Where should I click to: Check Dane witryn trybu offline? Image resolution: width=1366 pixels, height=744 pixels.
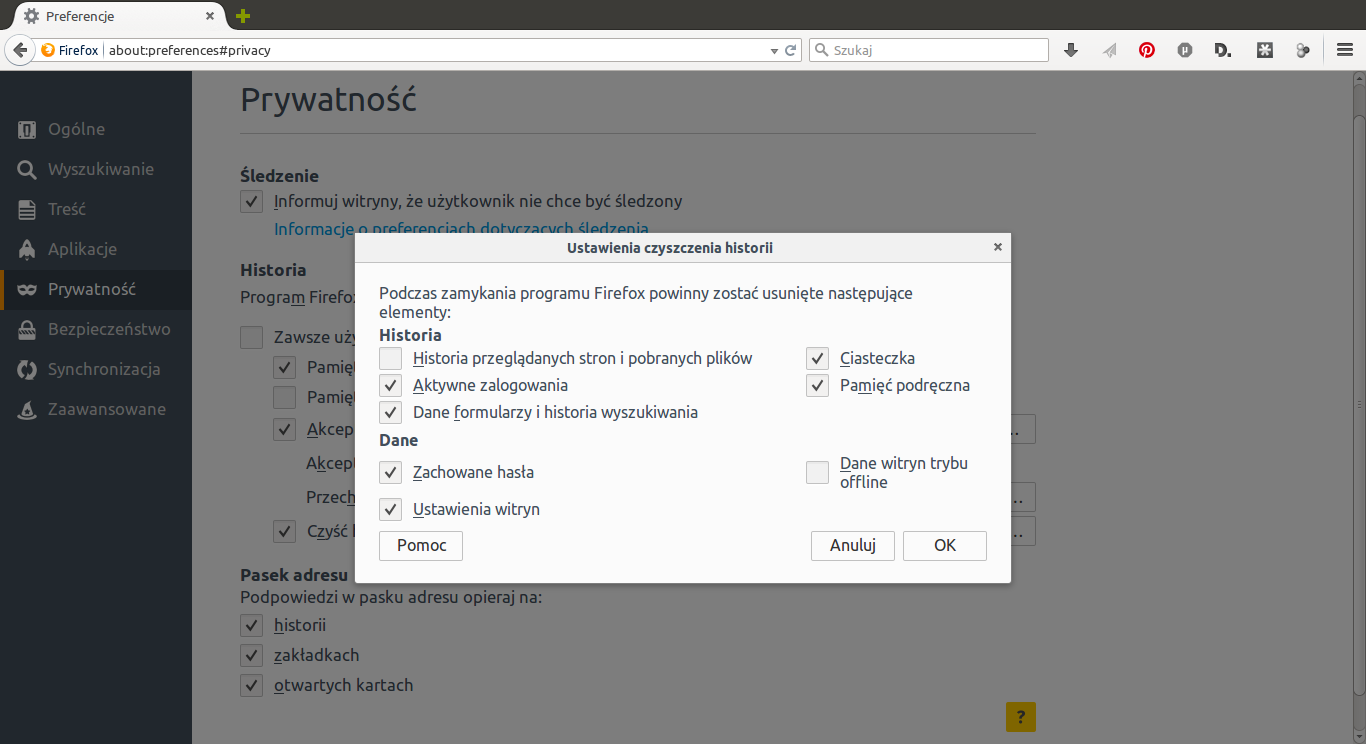point(818,473)
